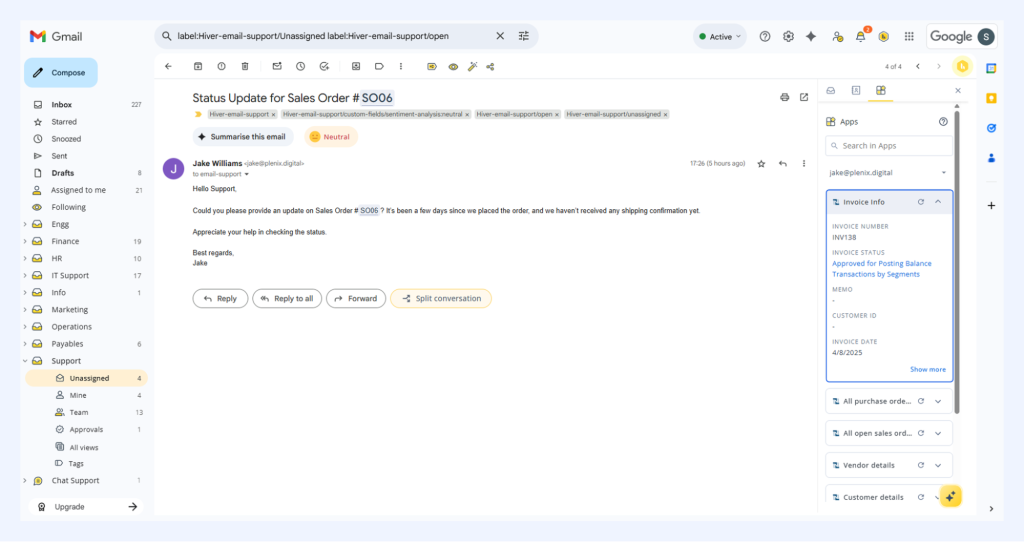
Task: Collapse the Support label tree
Action: 25,361
